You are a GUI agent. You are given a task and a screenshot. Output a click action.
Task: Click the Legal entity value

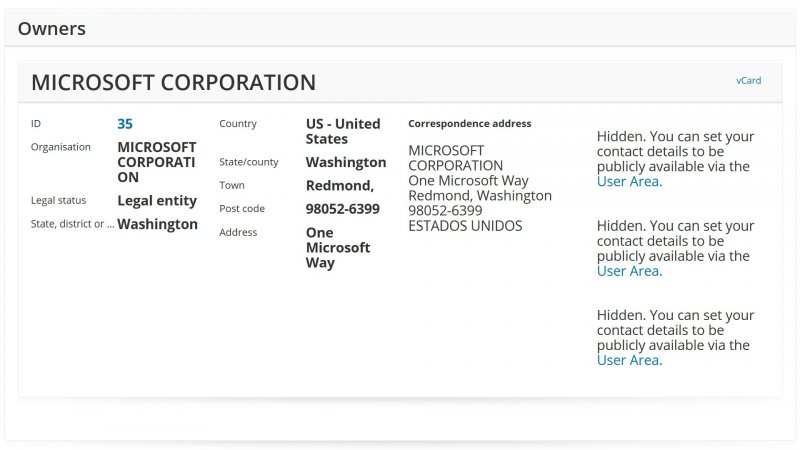[x=157, y=201]
